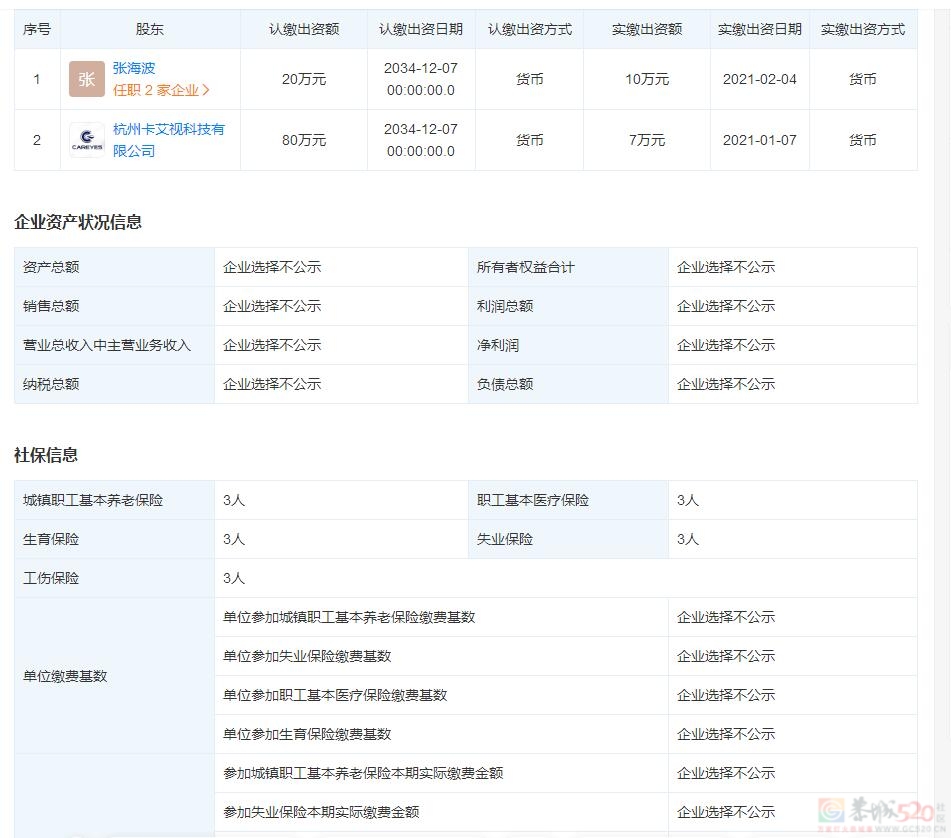The image size is (951, 838).
Task: Click the 净利润 row label
Action: [x=498, y=345]
